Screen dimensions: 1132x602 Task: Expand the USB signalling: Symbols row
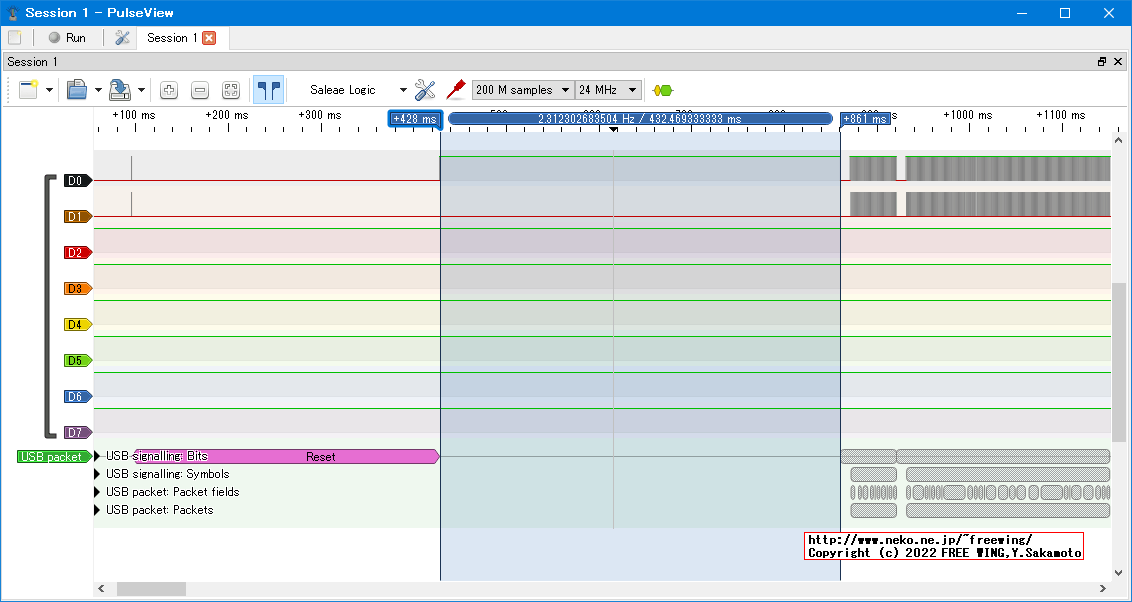98,474
